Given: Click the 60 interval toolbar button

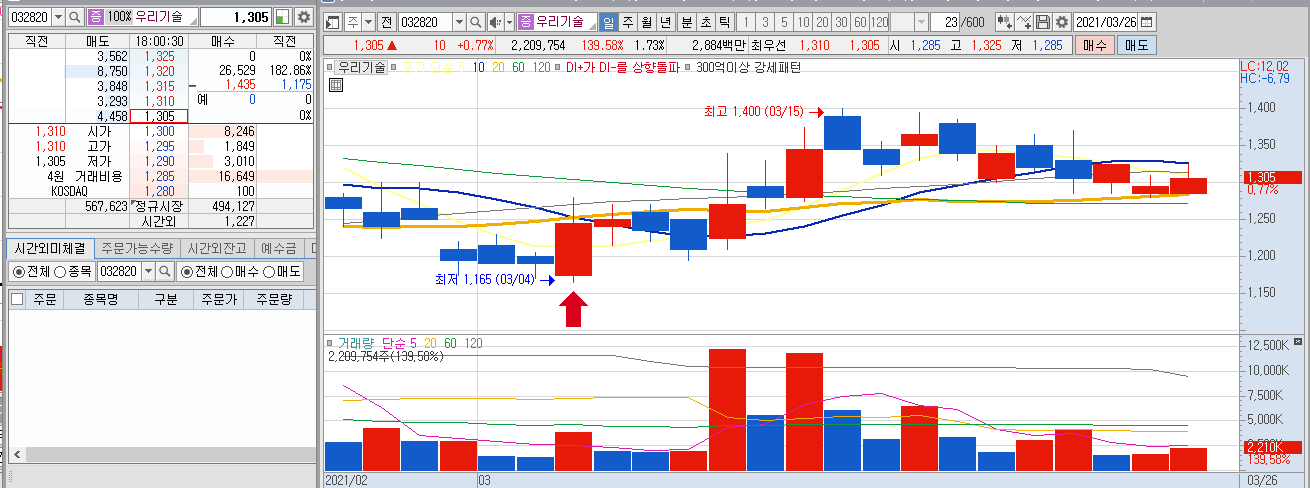Looking at the screenshot, I should click(859, 22).
